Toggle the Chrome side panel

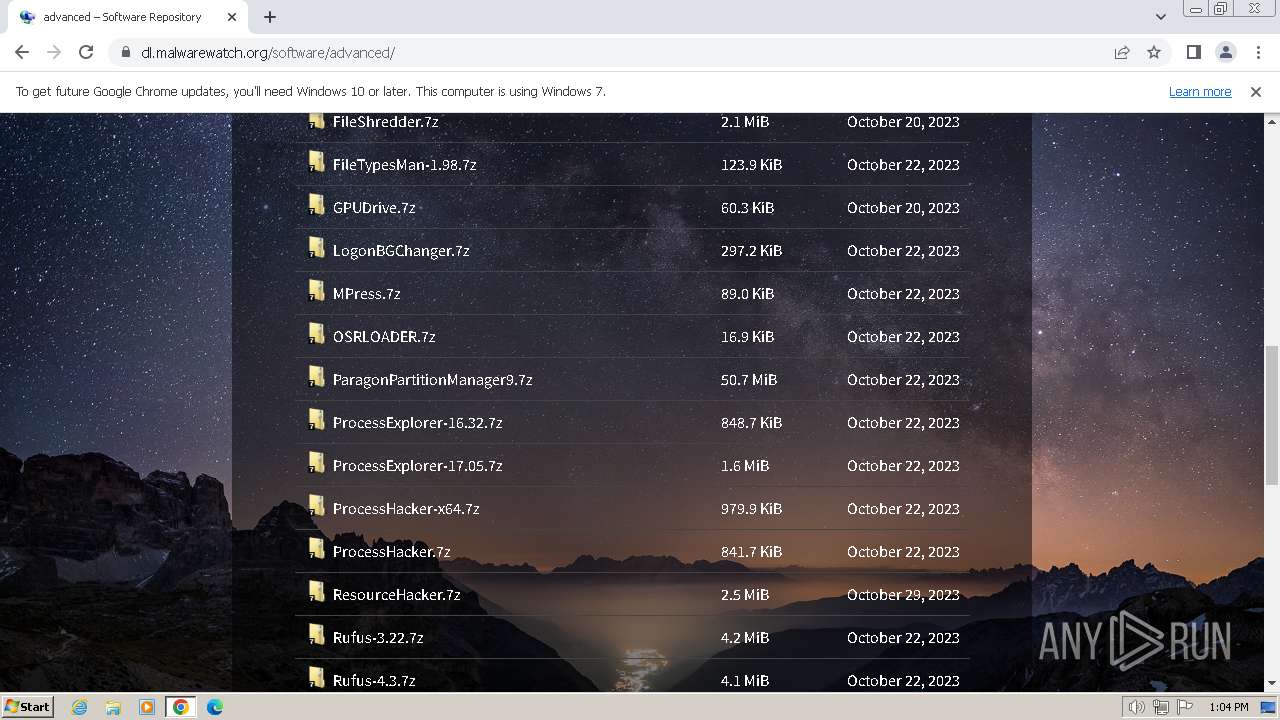pyautogui.click(x=1193, y=52)
